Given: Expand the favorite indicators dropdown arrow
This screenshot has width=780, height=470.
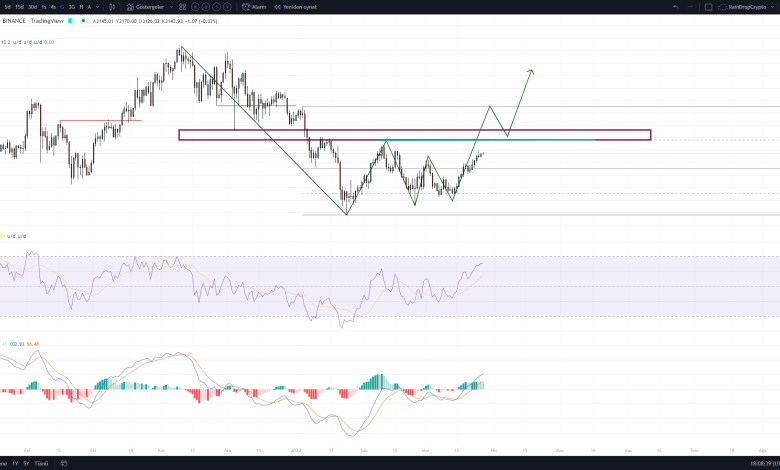Looking at the screenshot, I should tap(172, 7).
